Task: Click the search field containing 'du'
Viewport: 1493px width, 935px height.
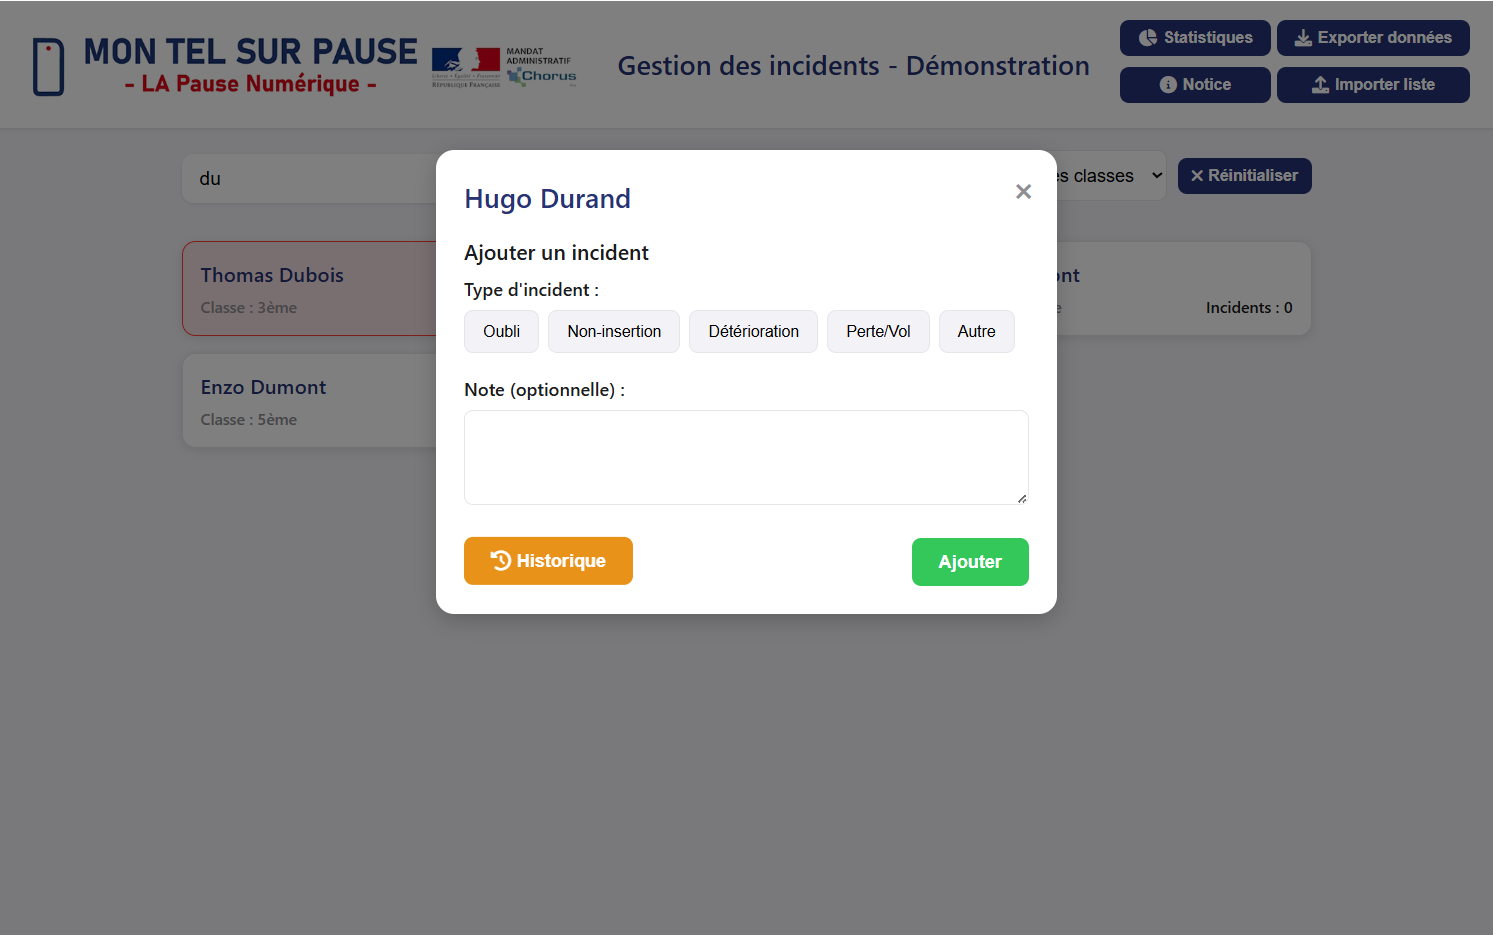Action: [x=310, y=179]
